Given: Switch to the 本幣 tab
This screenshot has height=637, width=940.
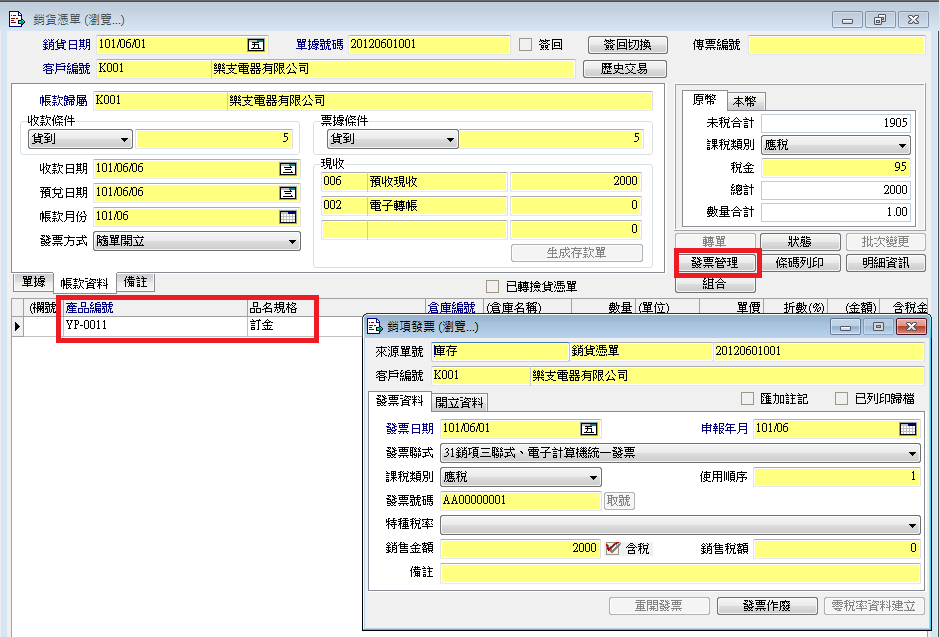Looking at the screenshot, I should (x=745, y=101).
